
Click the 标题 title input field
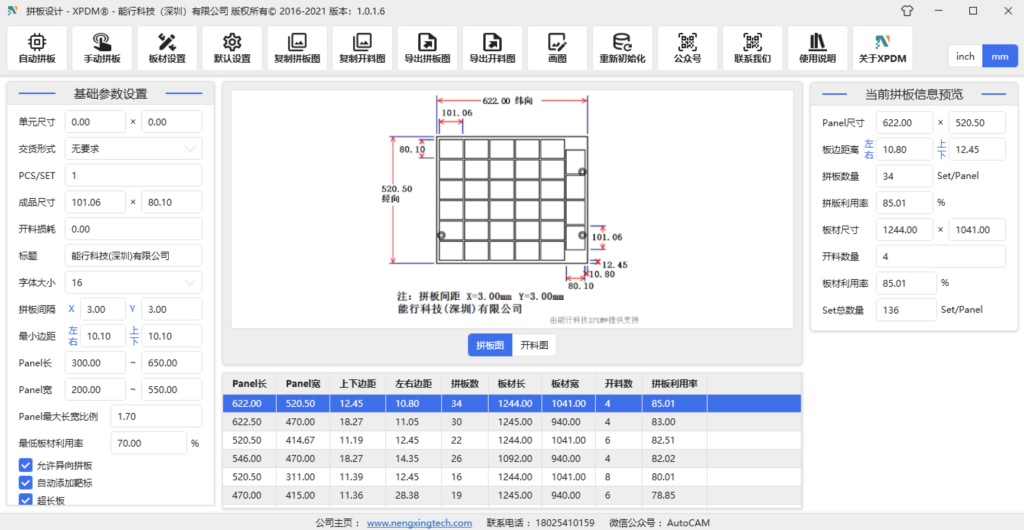pyautogui.click(x=133, y=256)
